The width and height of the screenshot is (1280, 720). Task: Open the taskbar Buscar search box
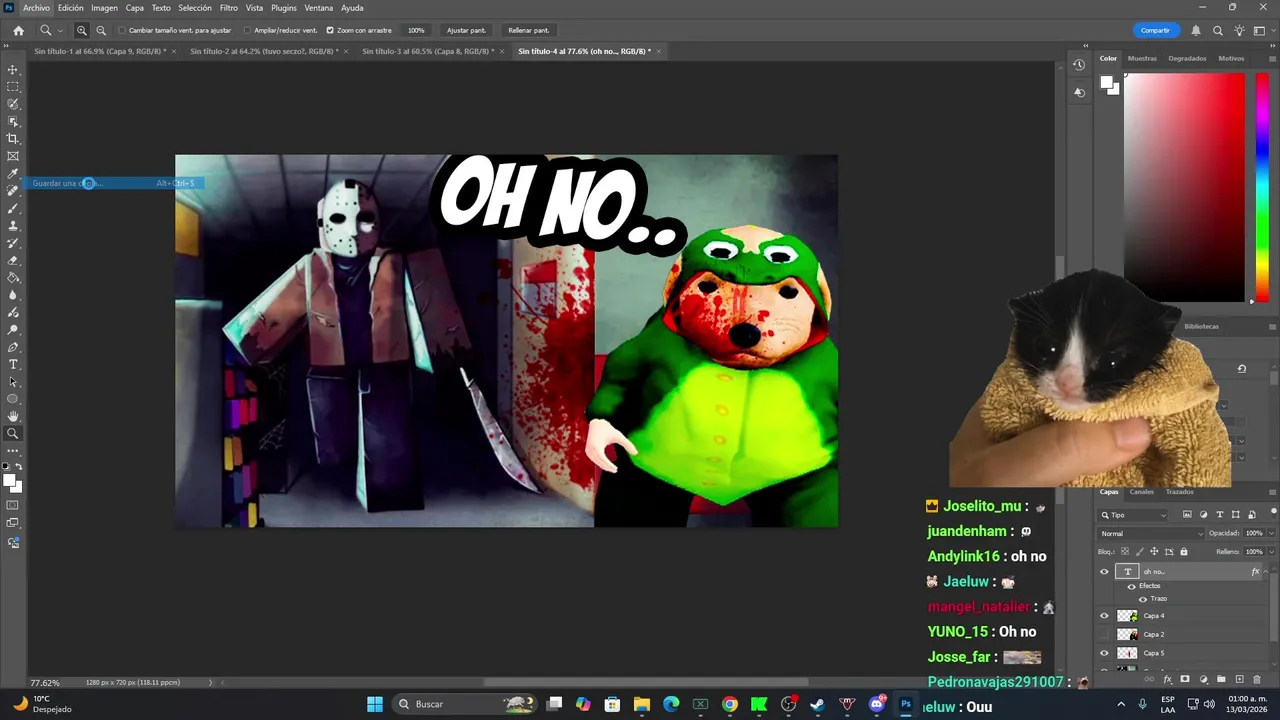tap(465, 704)
